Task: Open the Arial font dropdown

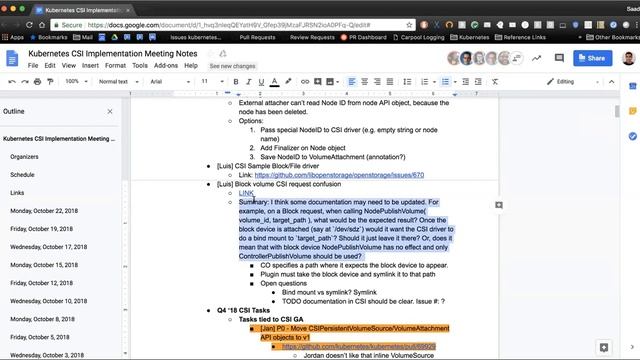Action: (x=170, y=82)
